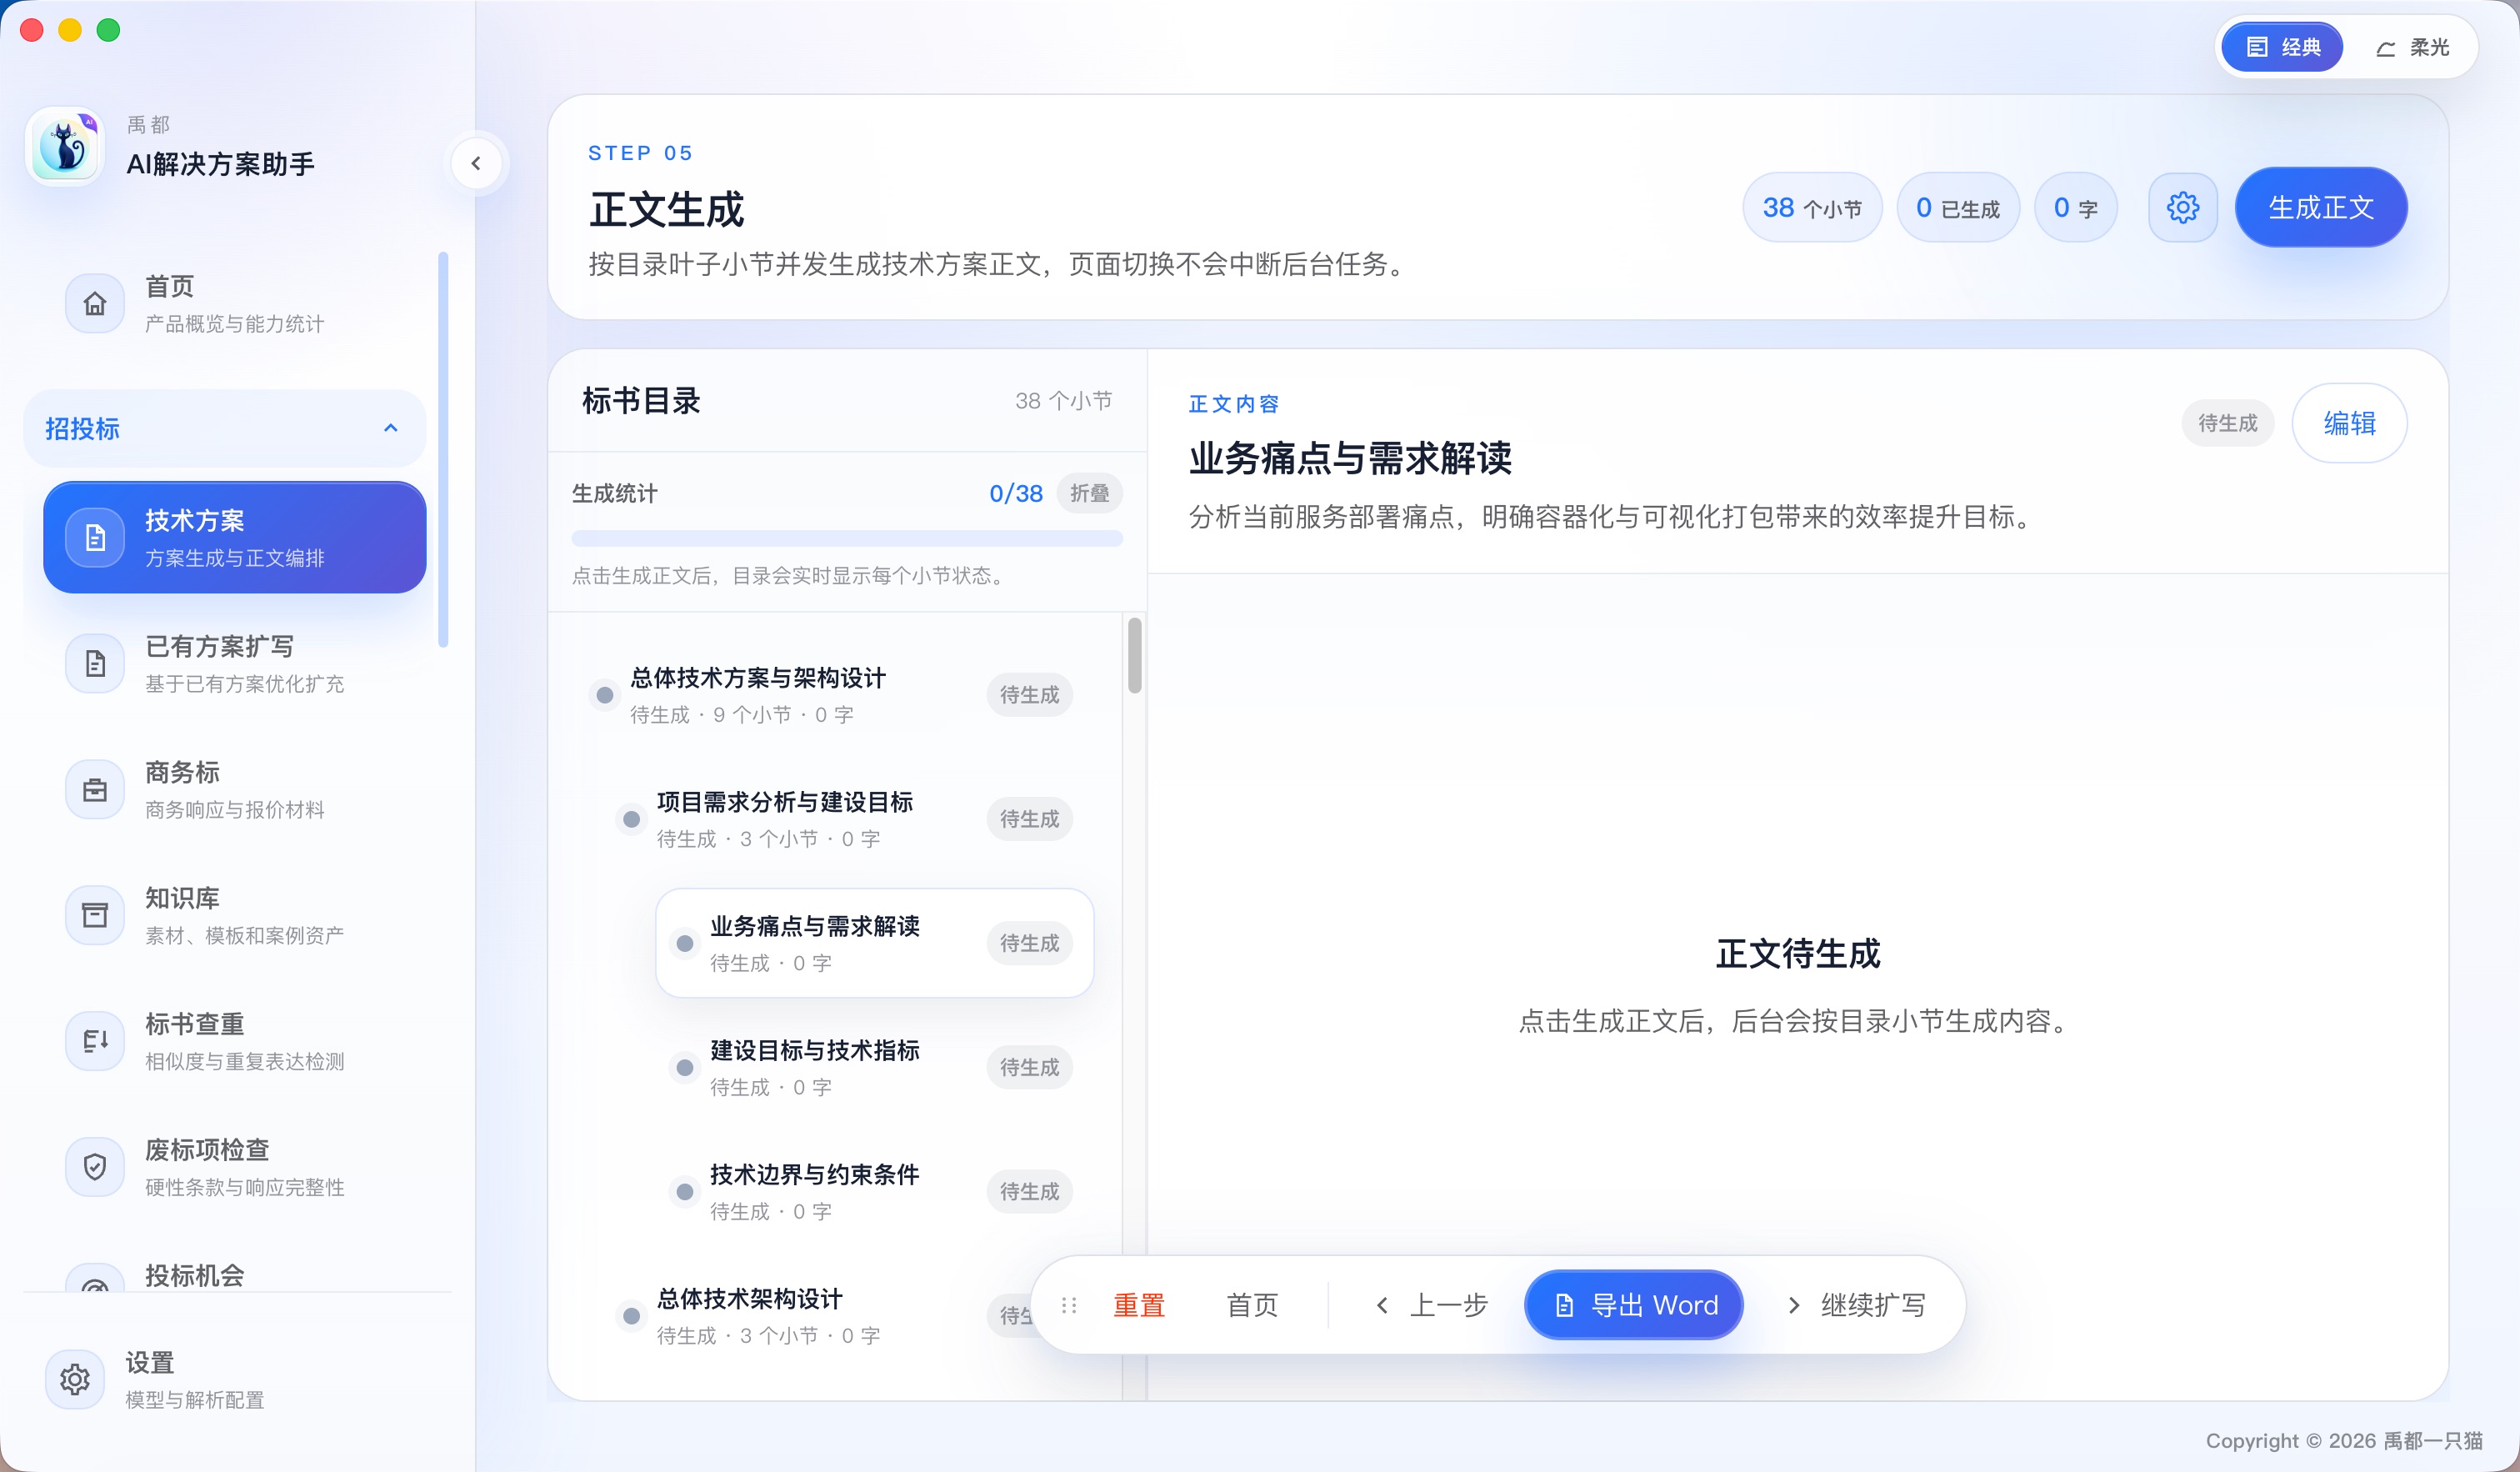Click the 38 个小节 stat pill
This screenshot has height=1472, width=2520.
[1812, 207]
